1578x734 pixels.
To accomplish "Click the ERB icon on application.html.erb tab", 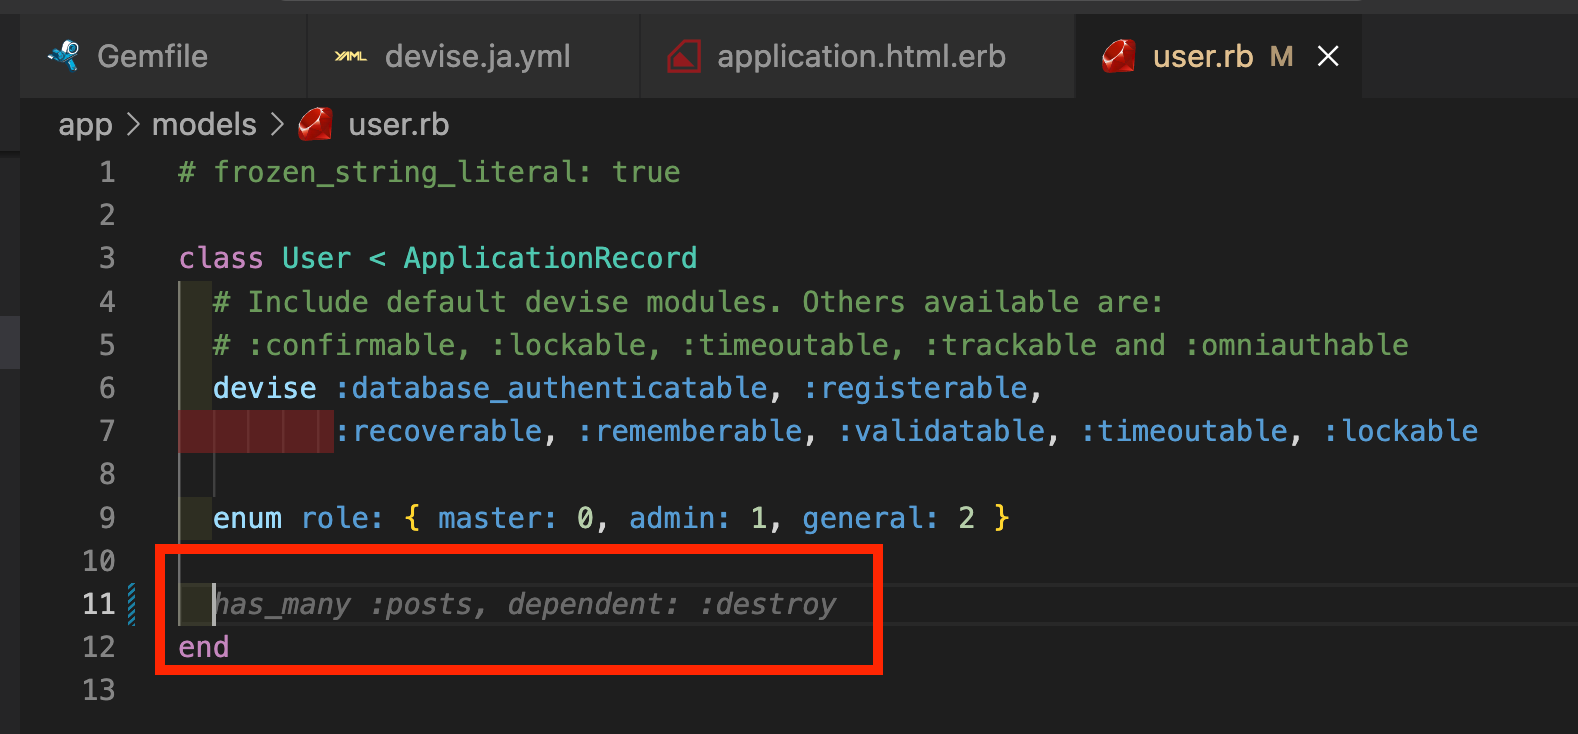I will (x=684, y=57).
